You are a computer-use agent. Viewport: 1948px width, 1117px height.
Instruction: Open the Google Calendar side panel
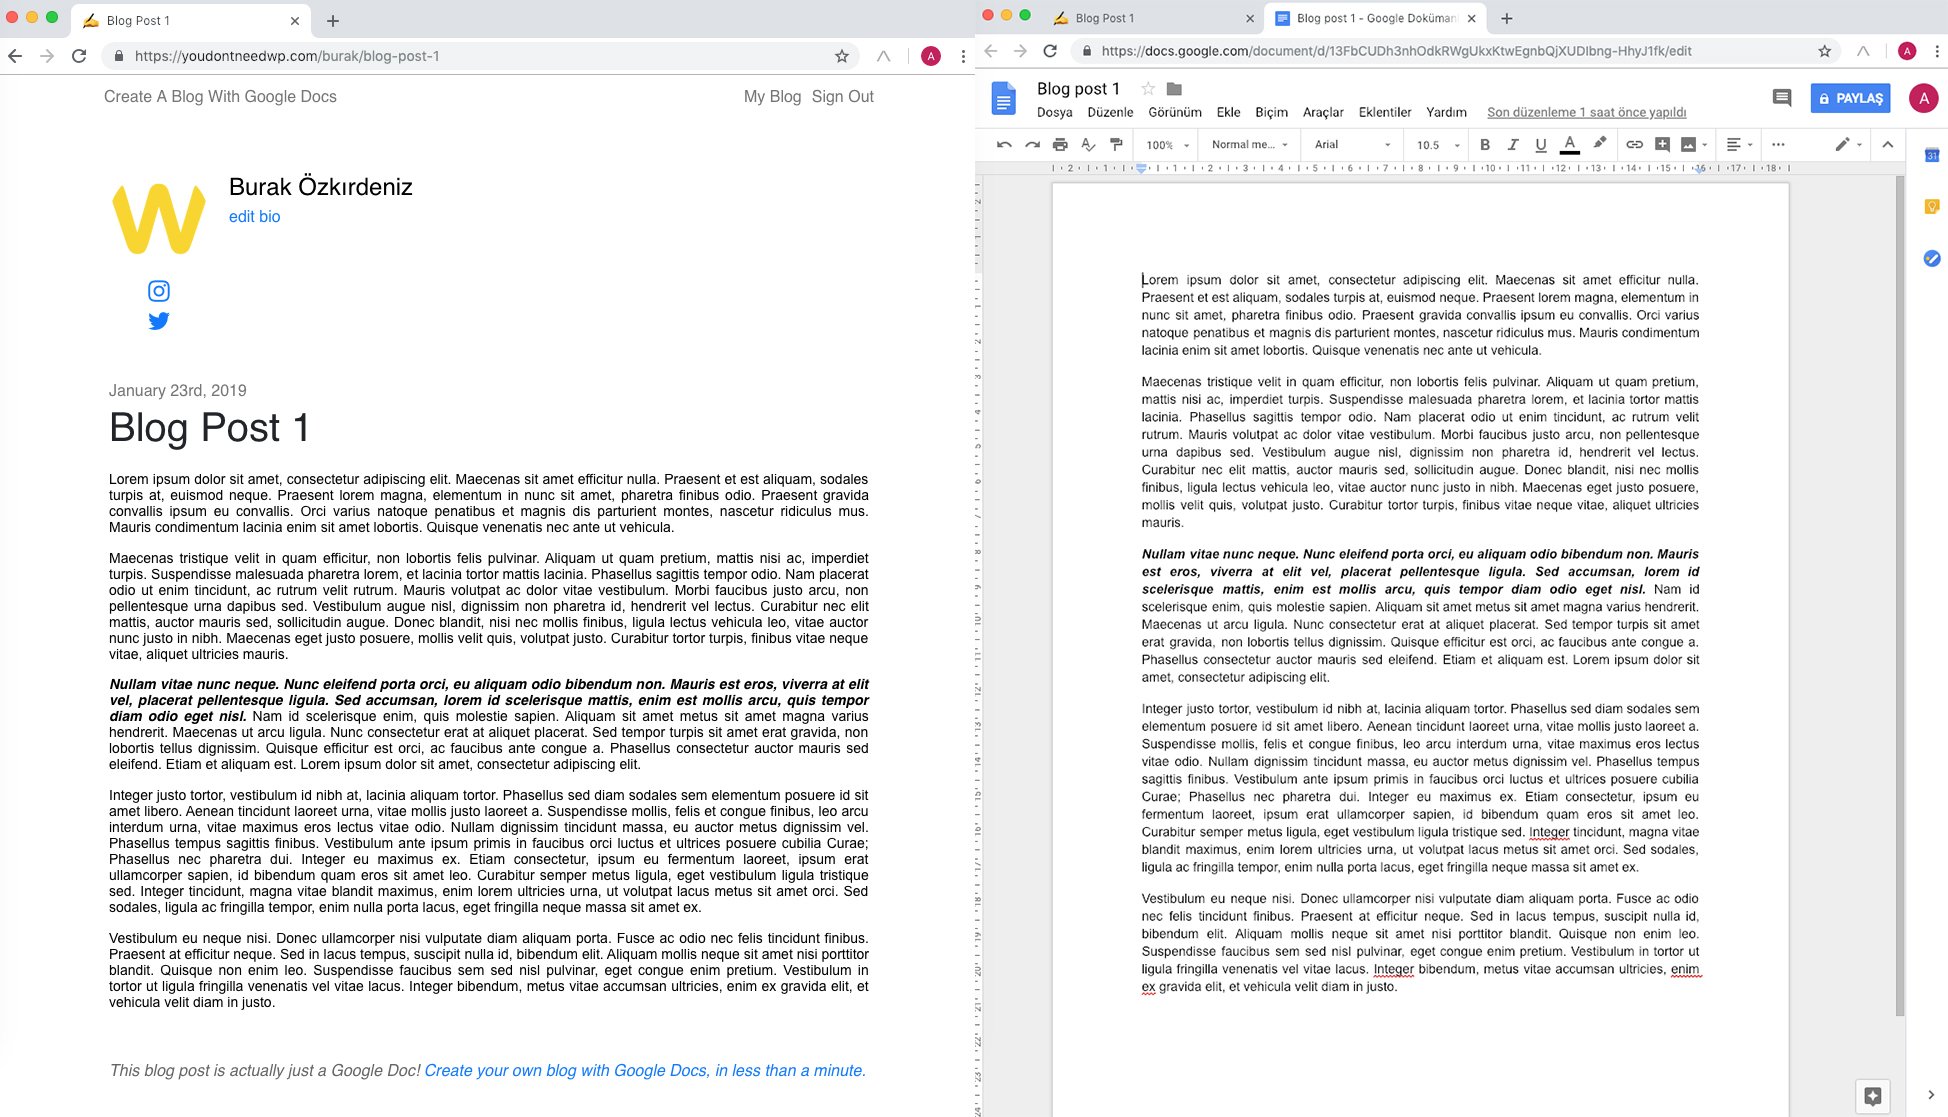(1931, 155)
